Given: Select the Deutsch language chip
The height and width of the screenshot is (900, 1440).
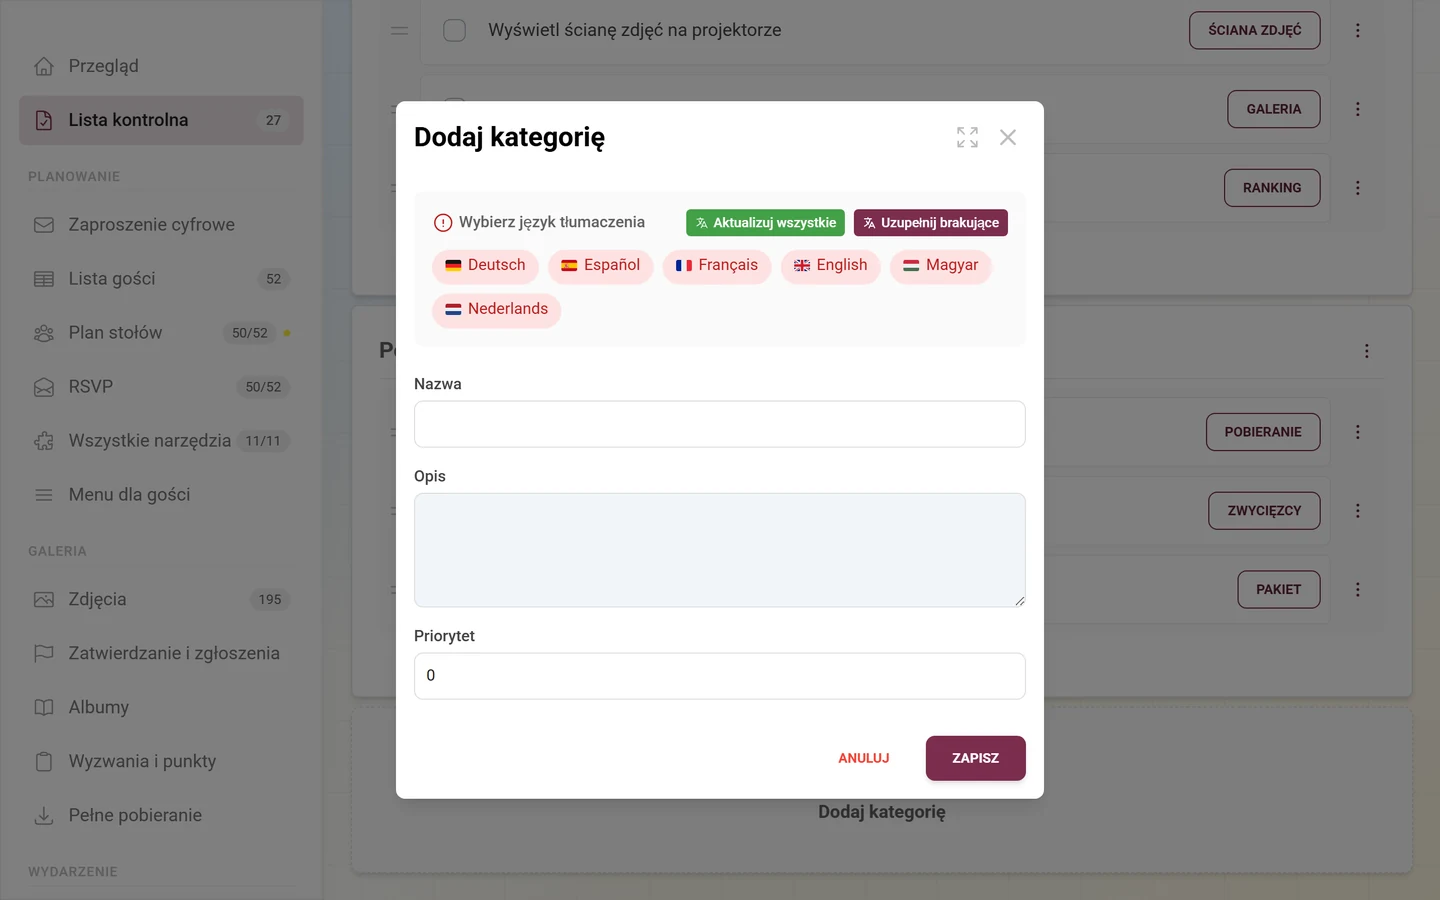Looking at the screenshot, I should click(485, 266).
